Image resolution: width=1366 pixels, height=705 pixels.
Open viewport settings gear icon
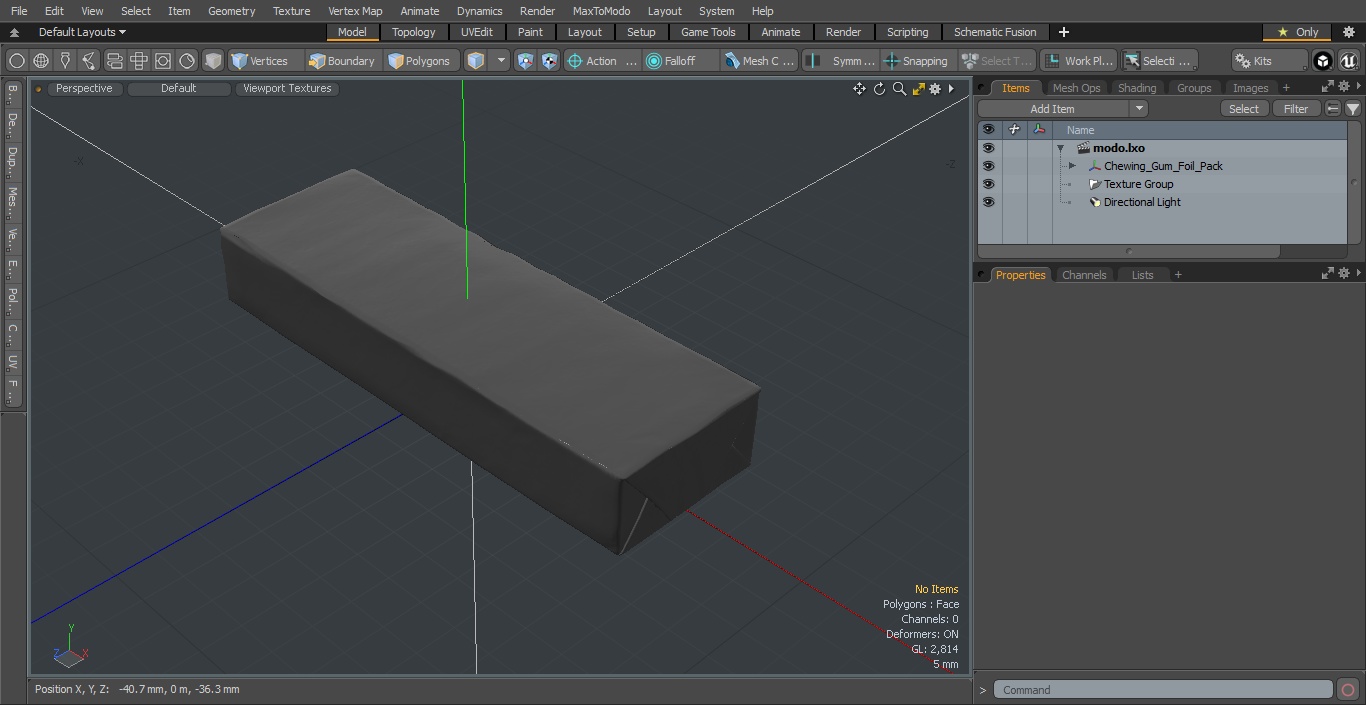[935, 89]
